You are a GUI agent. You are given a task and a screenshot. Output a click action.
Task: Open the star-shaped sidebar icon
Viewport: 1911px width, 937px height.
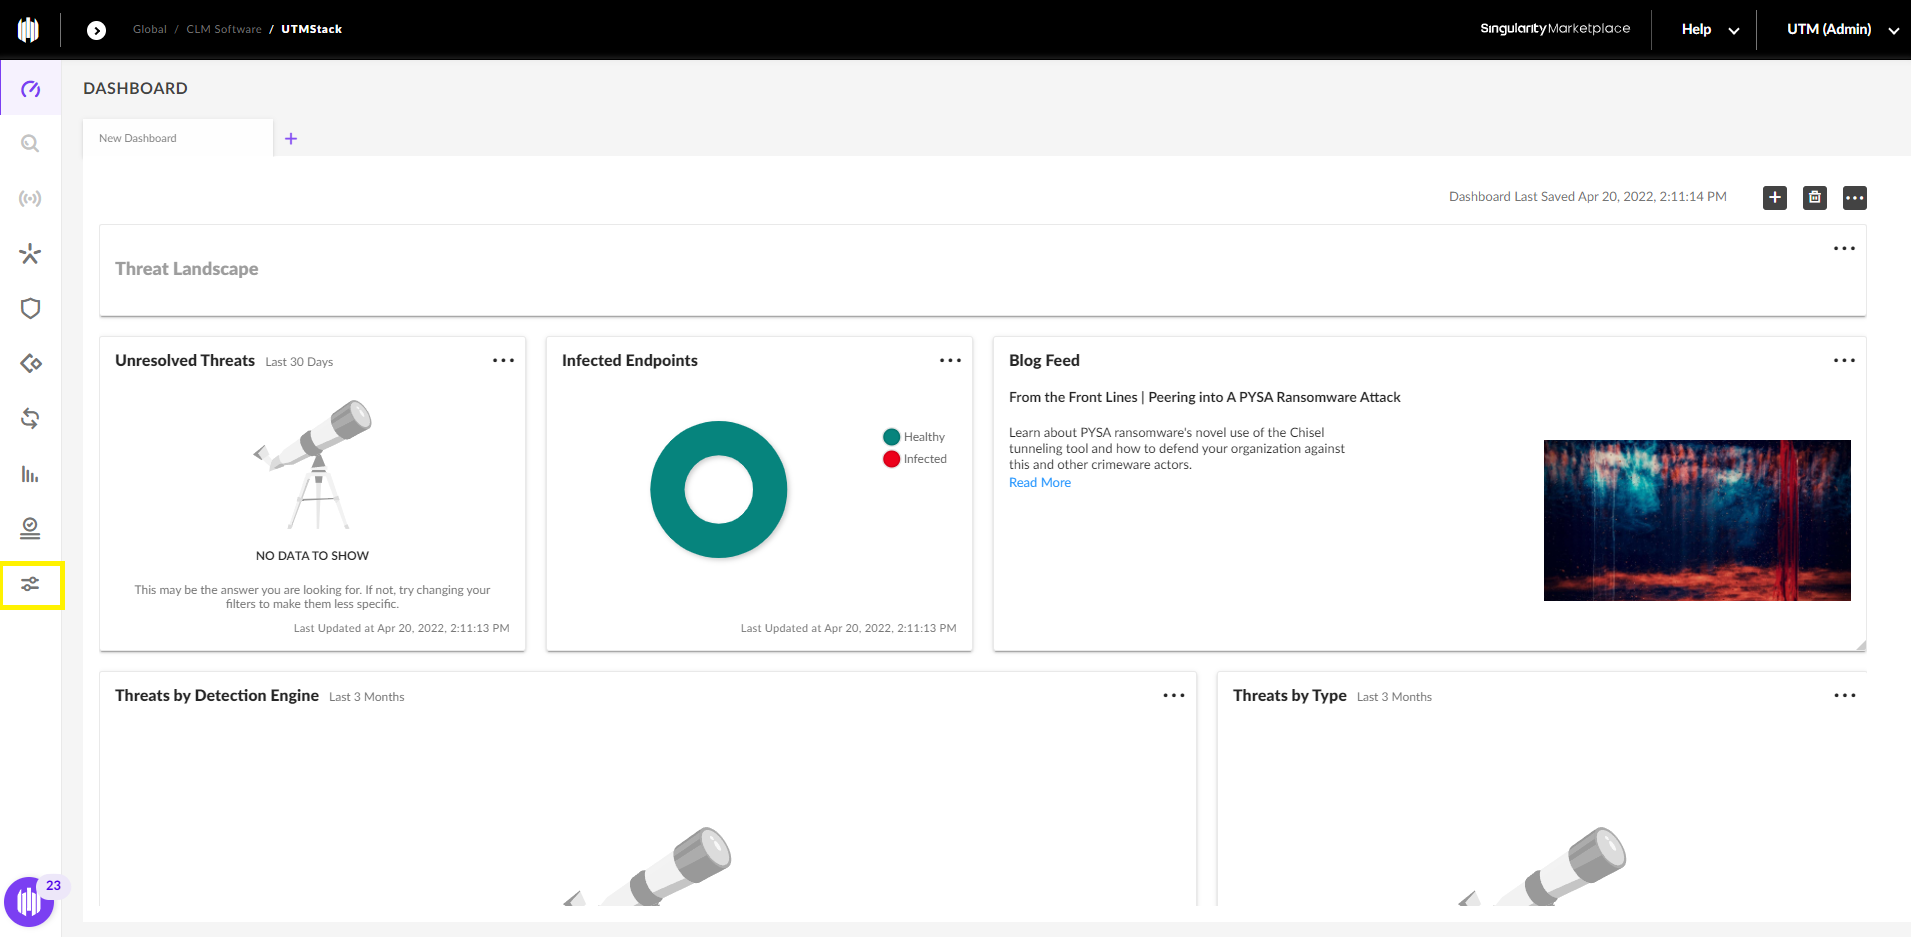pyautogui.click(x=30, y=254)
